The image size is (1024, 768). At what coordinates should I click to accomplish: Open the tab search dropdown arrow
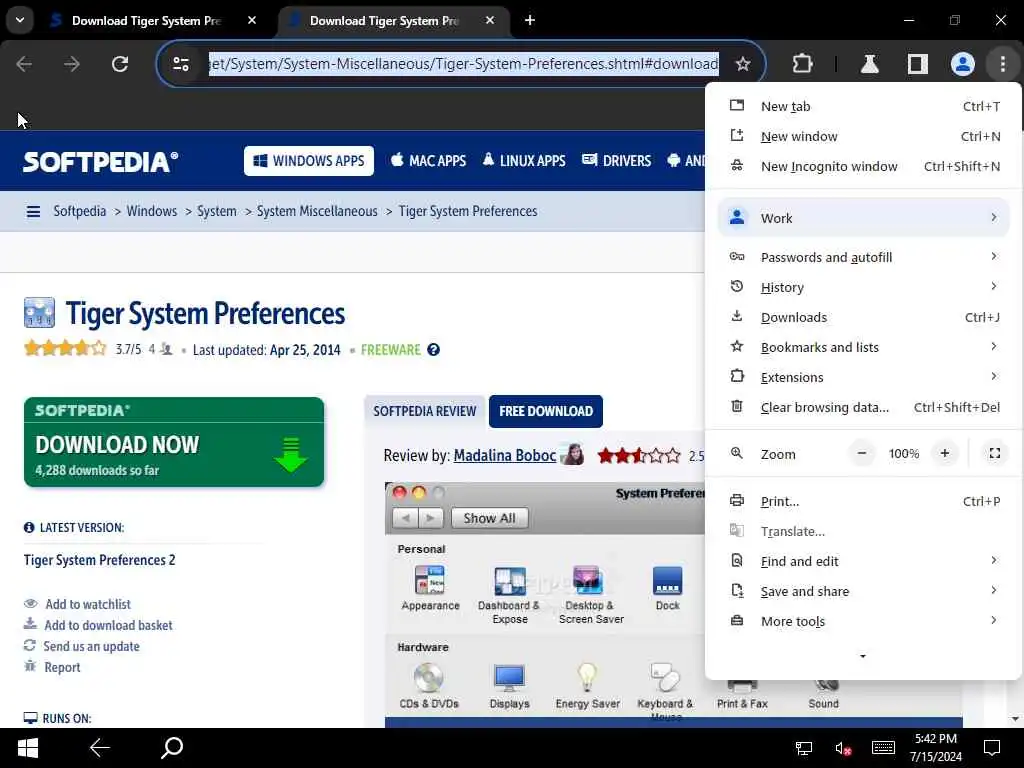tap(20, 20)
